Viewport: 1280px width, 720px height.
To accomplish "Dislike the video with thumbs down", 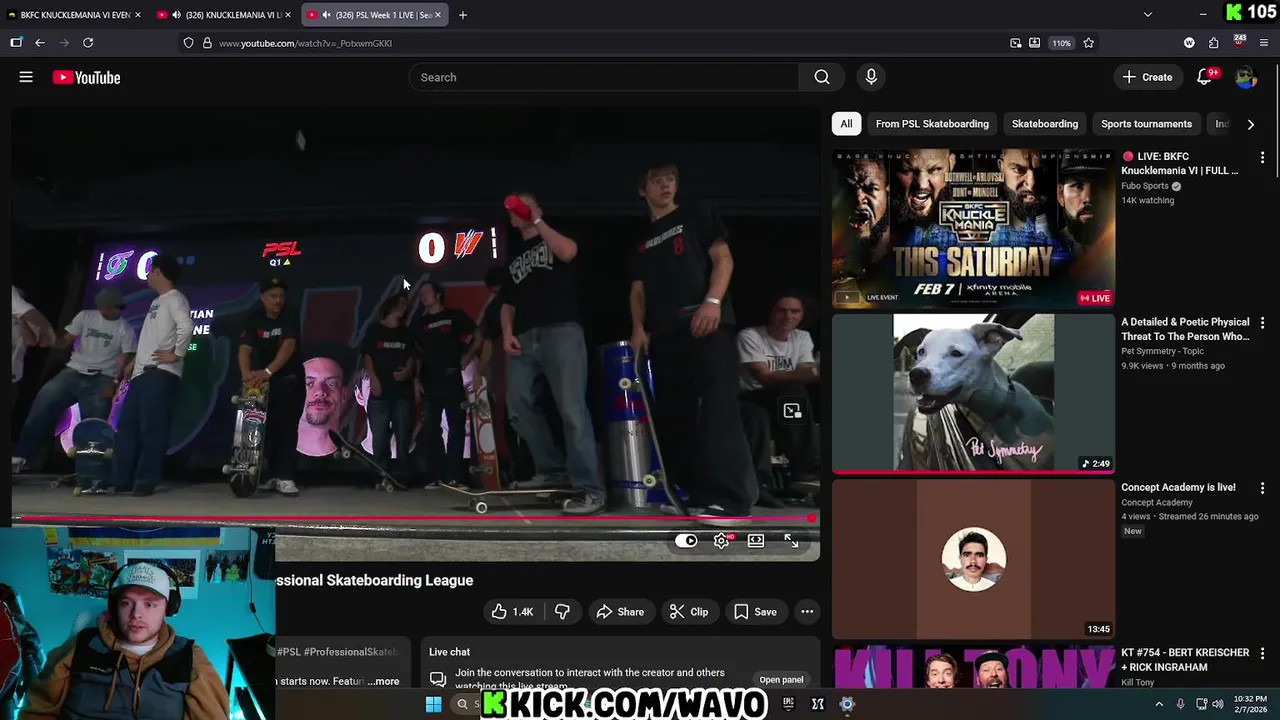I will tap(562, 612).
